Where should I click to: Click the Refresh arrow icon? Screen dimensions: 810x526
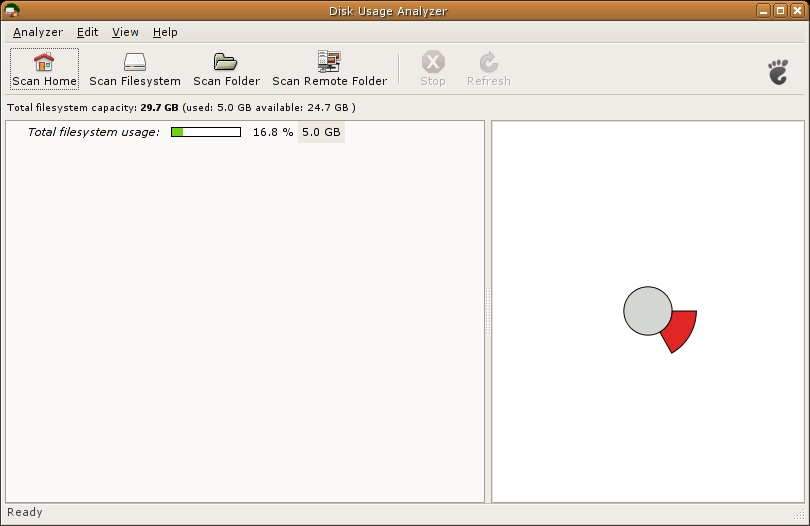pyautogui.click(x=489, y=62)
